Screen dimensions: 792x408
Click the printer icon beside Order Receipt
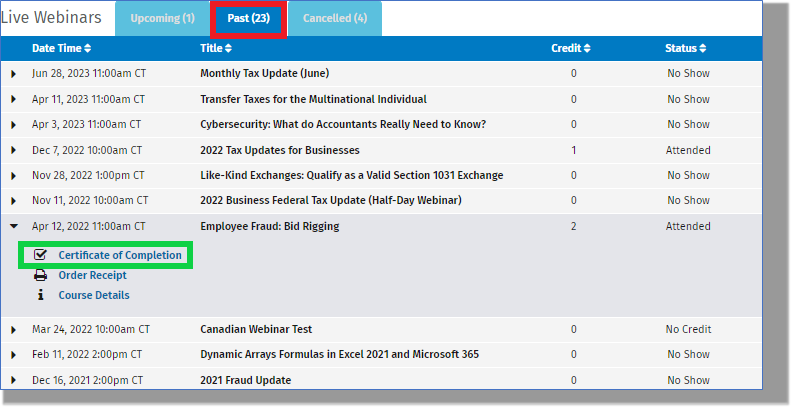click(40, 275)
